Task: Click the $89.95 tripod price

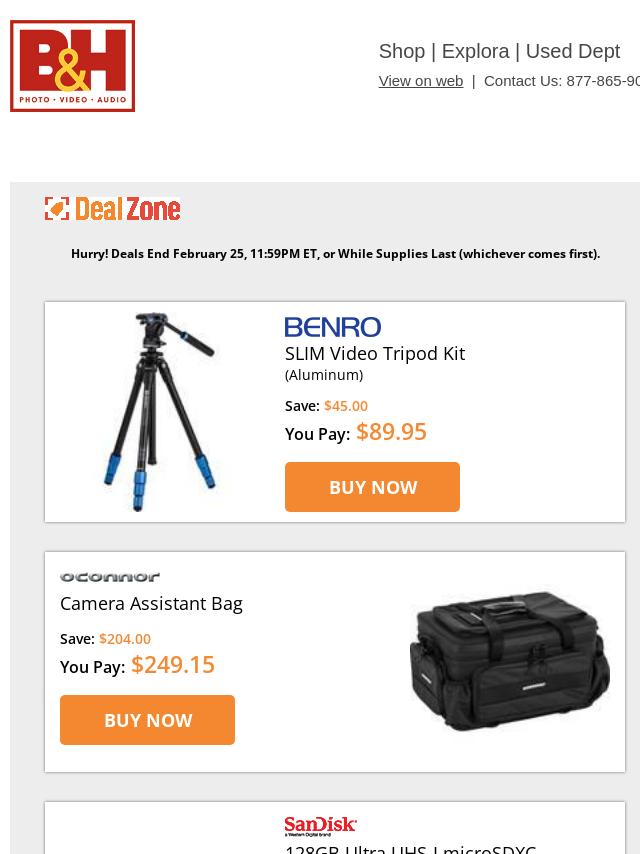Action: (391, 432)
